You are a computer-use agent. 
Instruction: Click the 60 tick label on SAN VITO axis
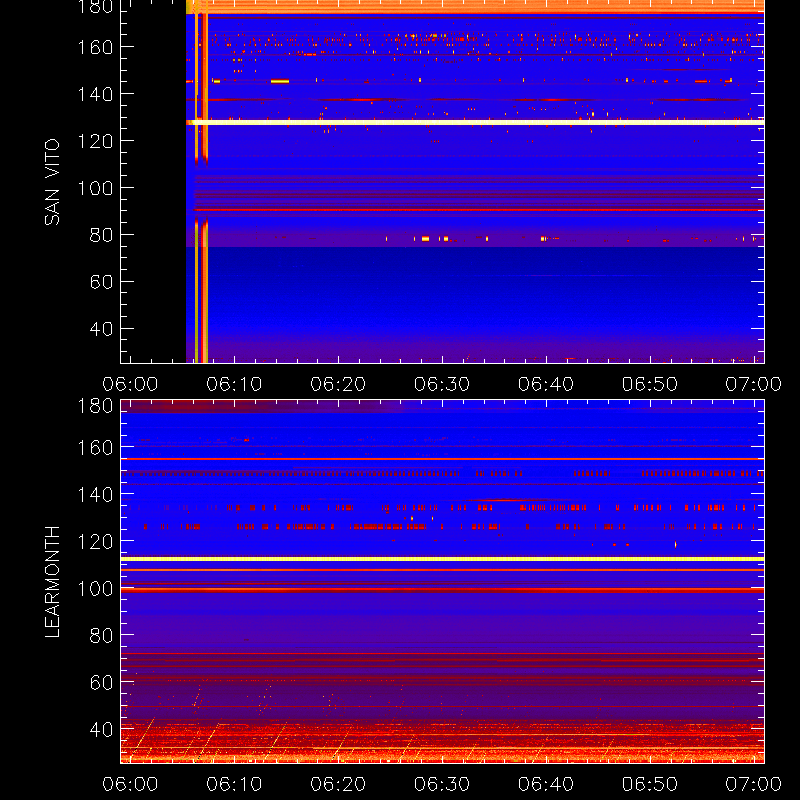coord(101,282)
